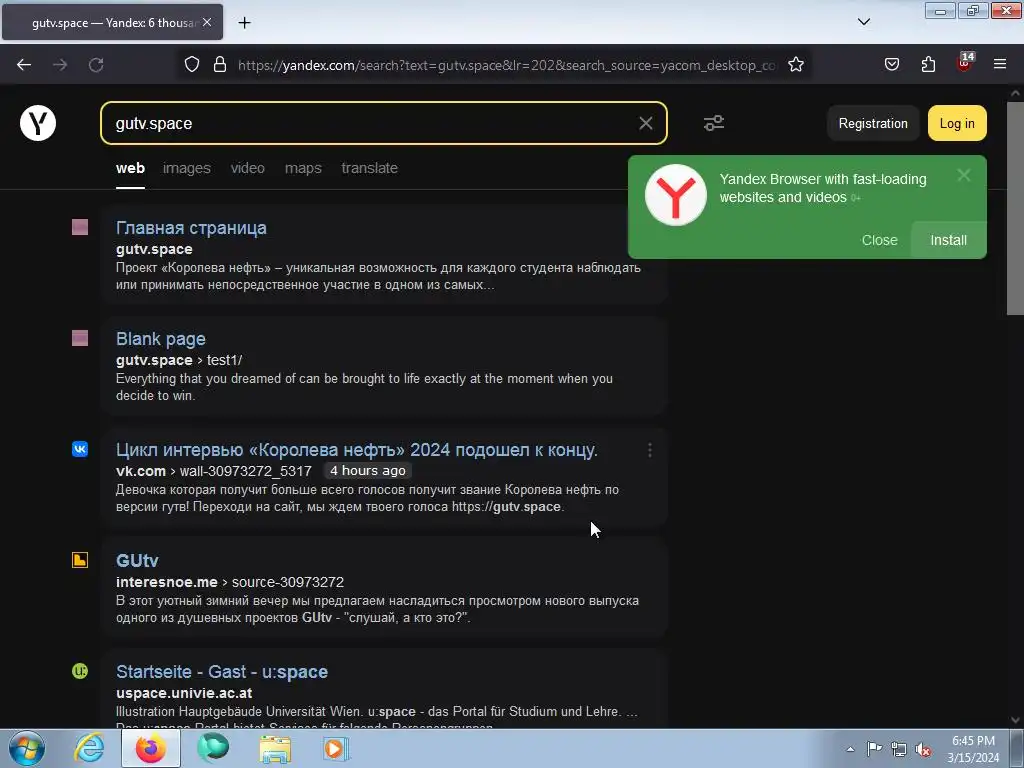The image size is (1024, 768).
Task: Open the Цикл интервью «Королева нефть» link
Action: pos(357,450)
